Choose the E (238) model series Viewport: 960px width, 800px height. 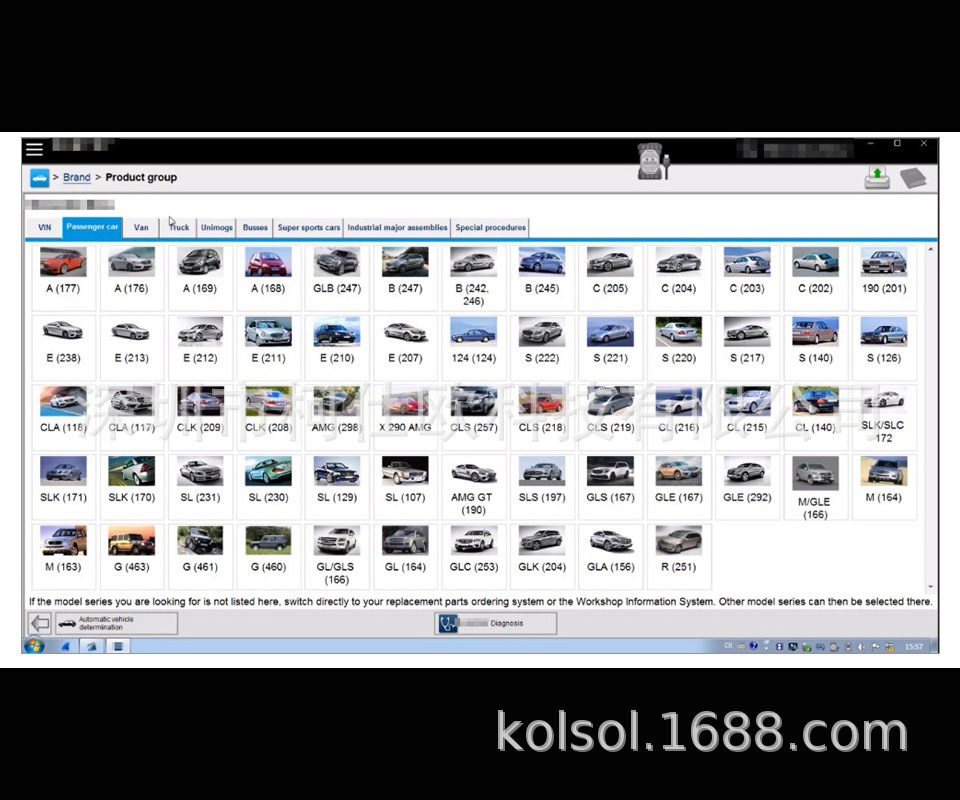(63, 347)
